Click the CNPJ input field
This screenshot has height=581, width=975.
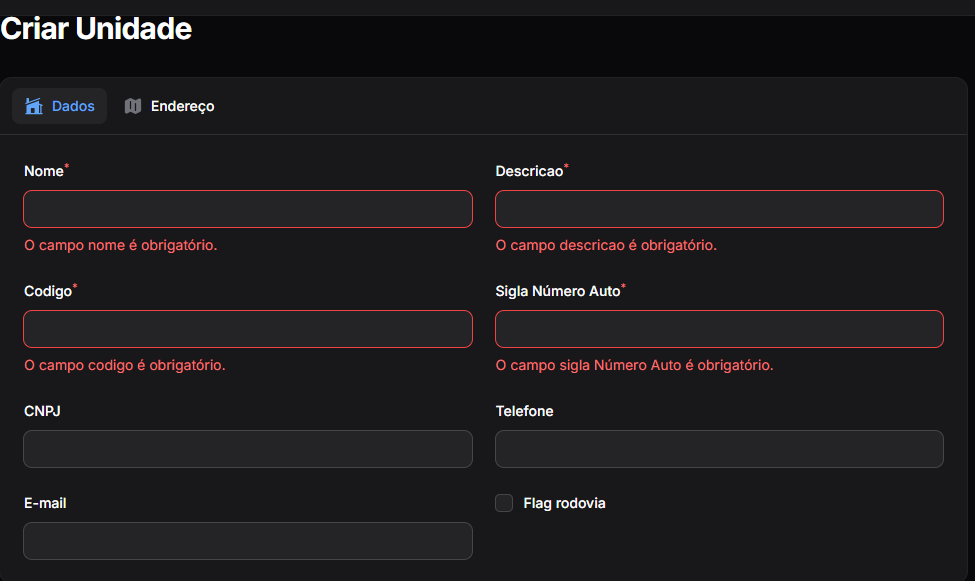[248, 449]
